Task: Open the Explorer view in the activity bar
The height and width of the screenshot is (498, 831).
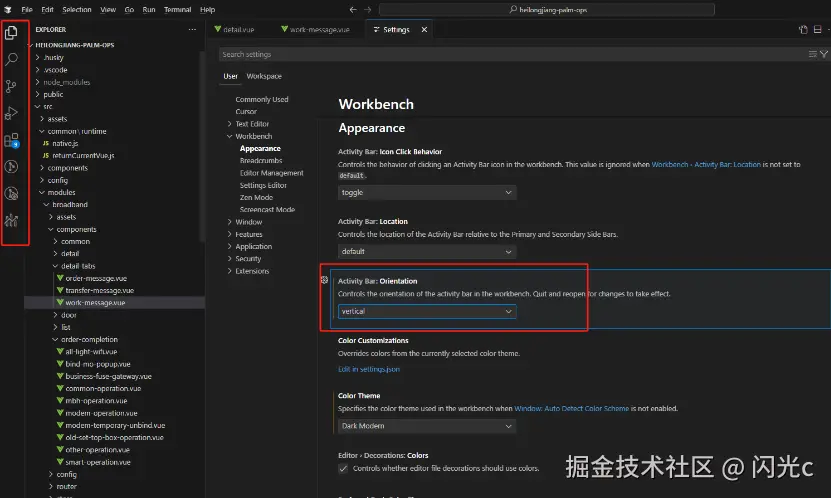Action: [11, 33]
